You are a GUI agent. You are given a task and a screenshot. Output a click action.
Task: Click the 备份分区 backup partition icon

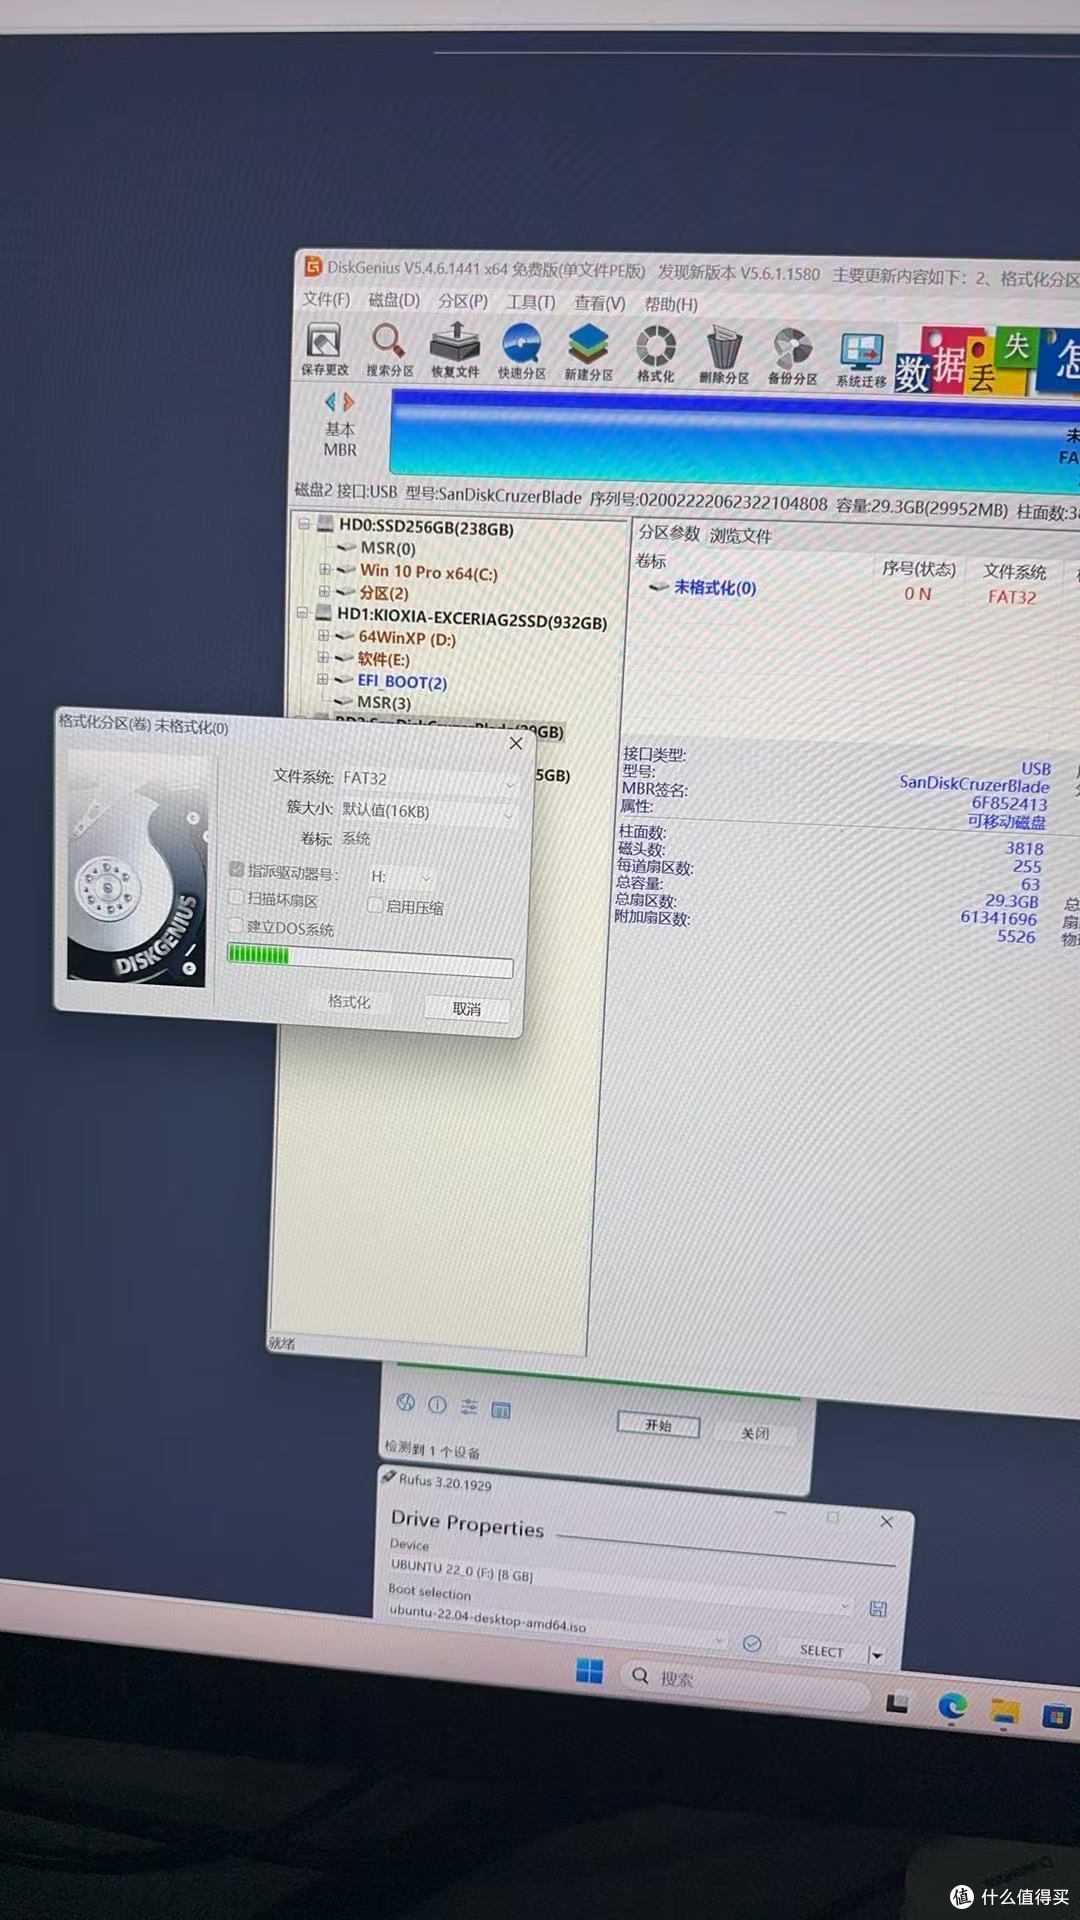(792, 357)
